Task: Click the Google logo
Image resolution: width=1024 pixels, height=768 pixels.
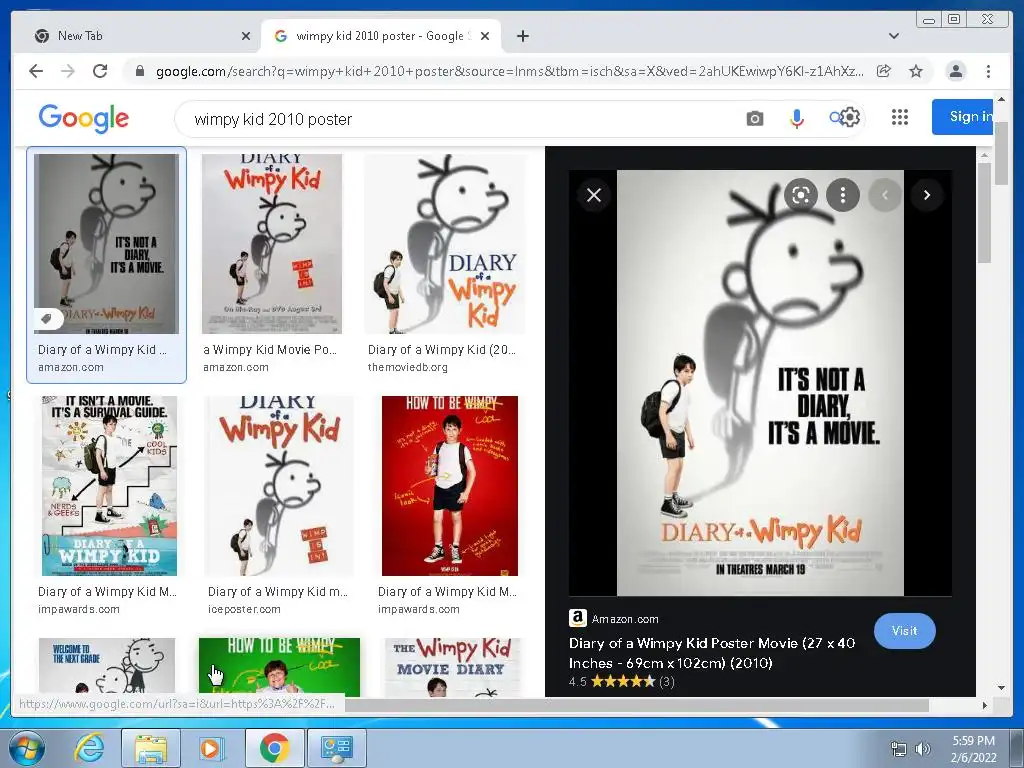Action: (x=84, y=118)
